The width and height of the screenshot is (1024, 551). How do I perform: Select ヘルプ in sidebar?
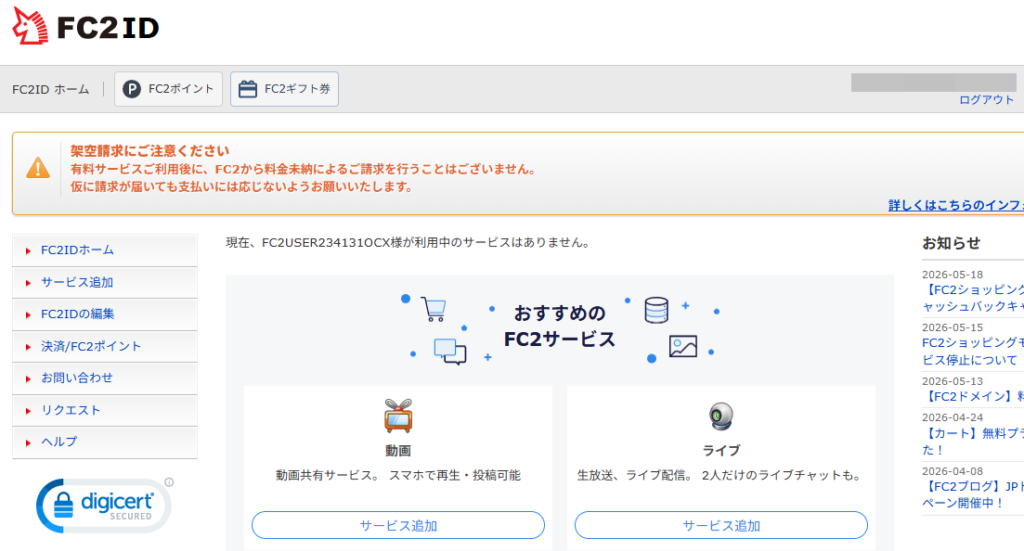[104, 443]
